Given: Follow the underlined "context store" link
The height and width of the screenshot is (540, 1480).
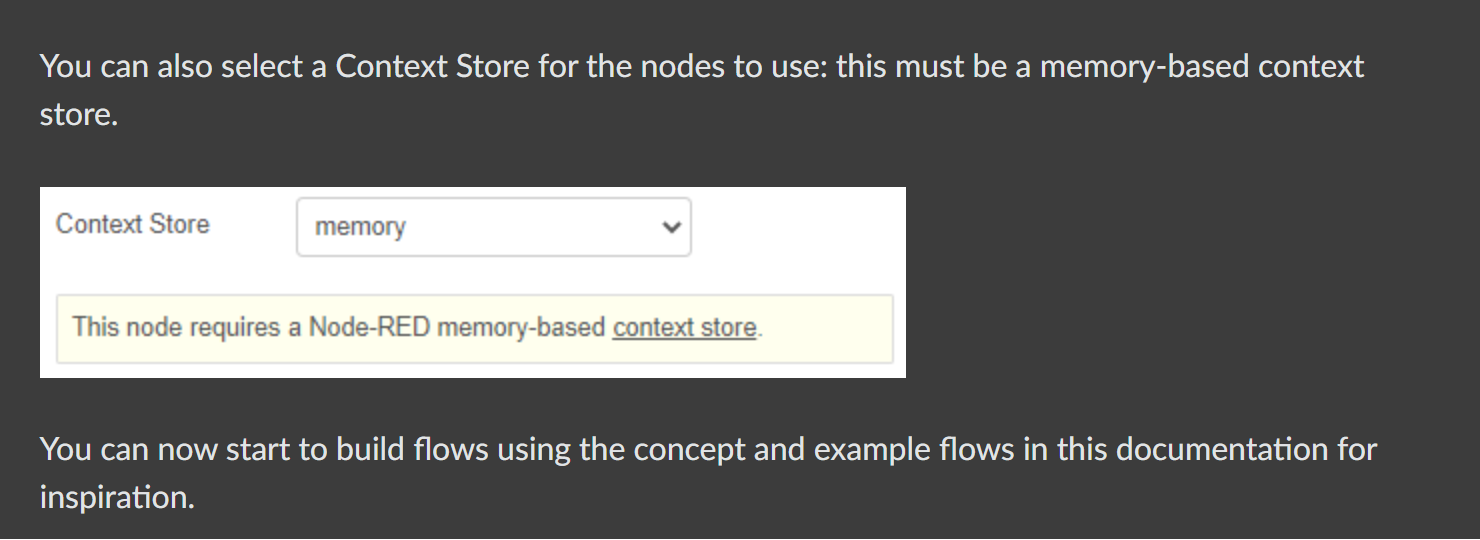Looking at the screenshot, I should coord(685,328).
